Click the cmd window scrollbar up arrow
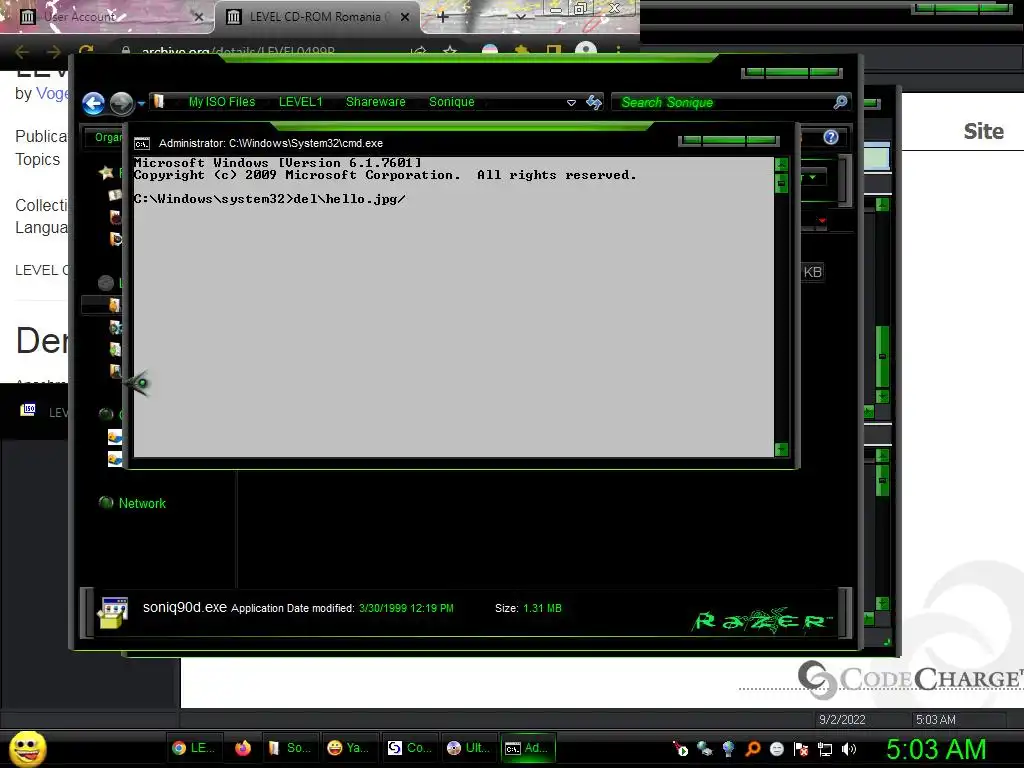 [781, 165]
